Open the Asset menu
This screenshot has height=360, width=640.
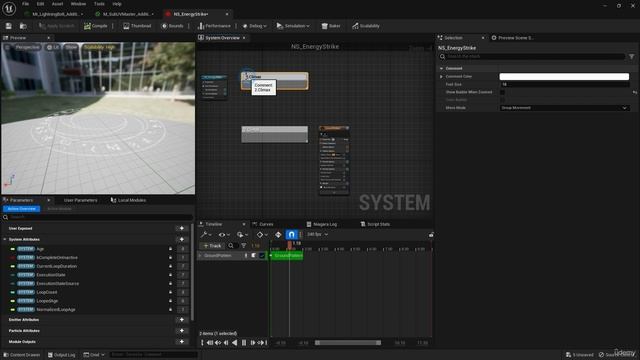pyautogui.click(x=58, y=4)
